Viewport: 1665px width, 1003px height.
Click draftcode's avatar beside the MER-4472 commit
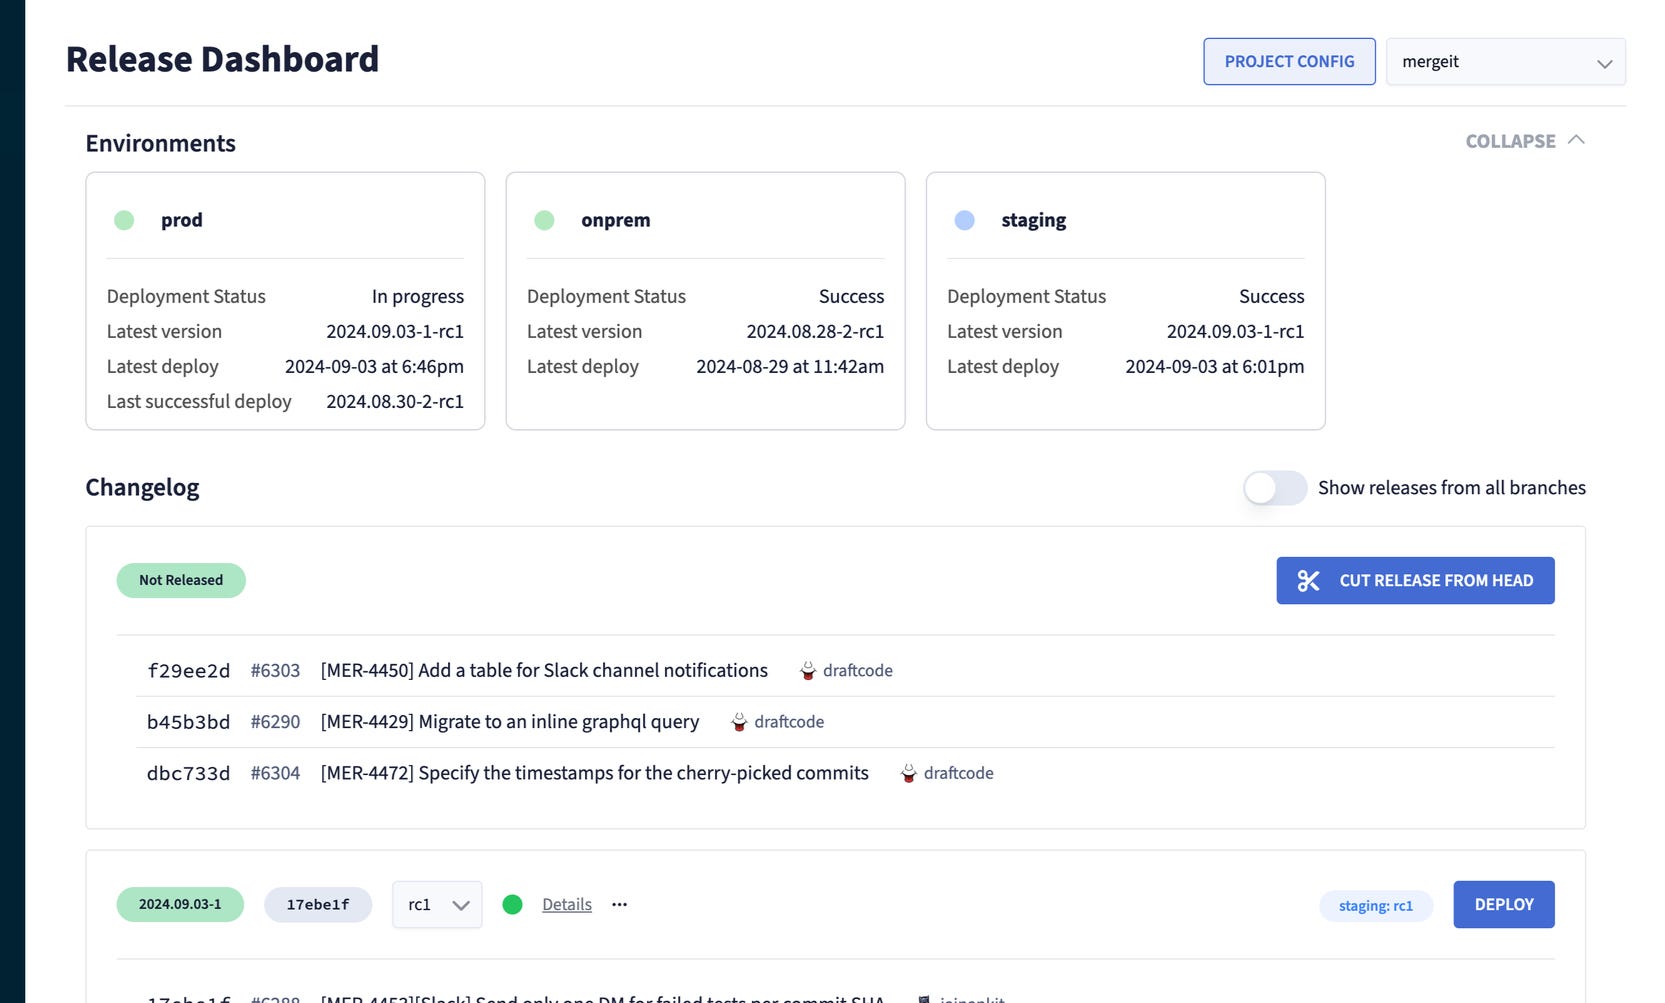(908, 772)
